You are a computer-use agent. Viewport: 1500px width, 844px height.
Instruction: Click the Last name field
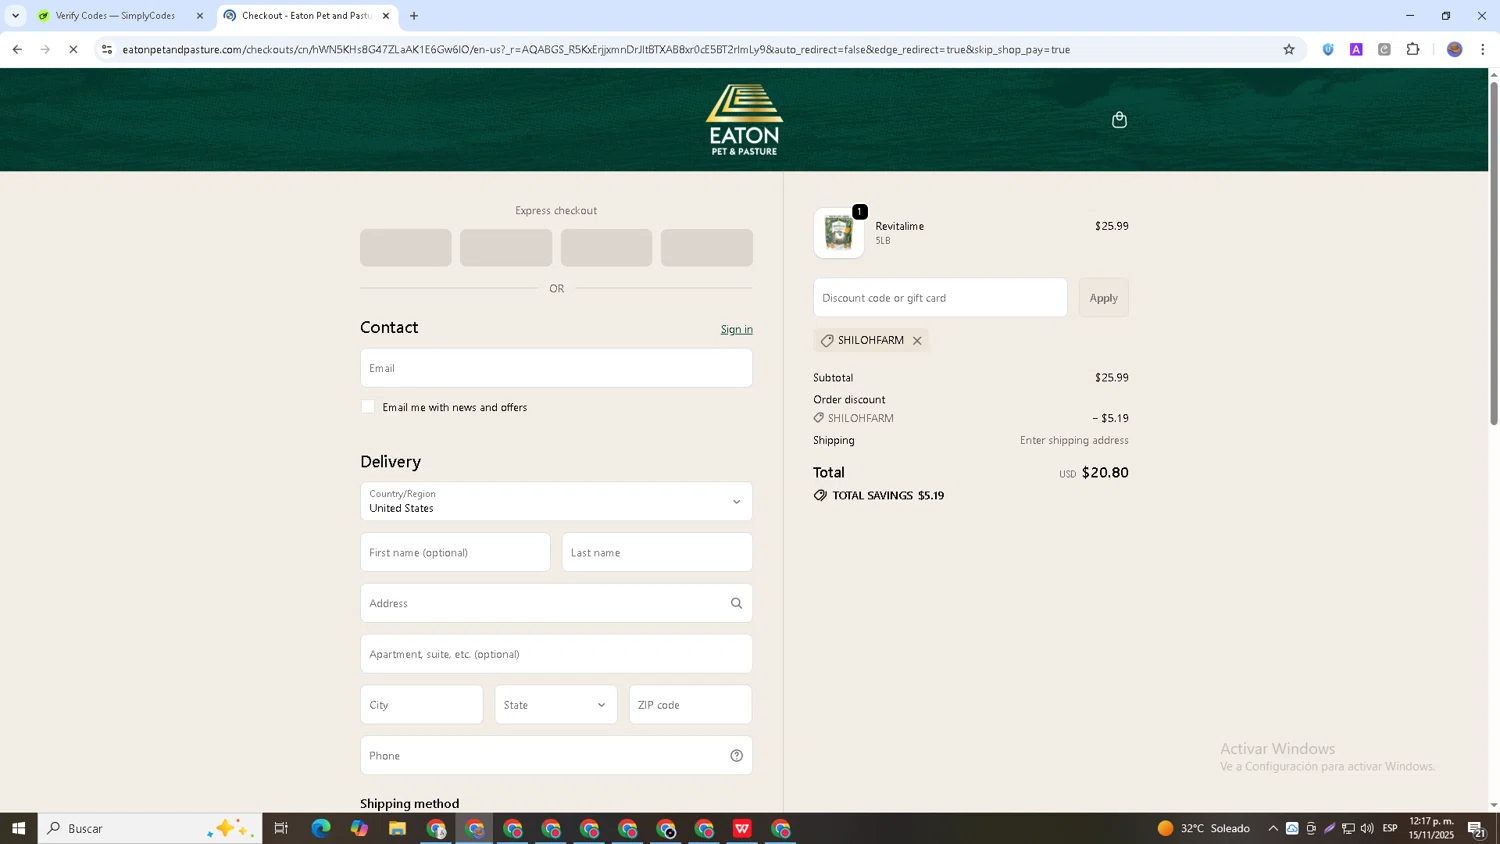[x=657, y=552]
